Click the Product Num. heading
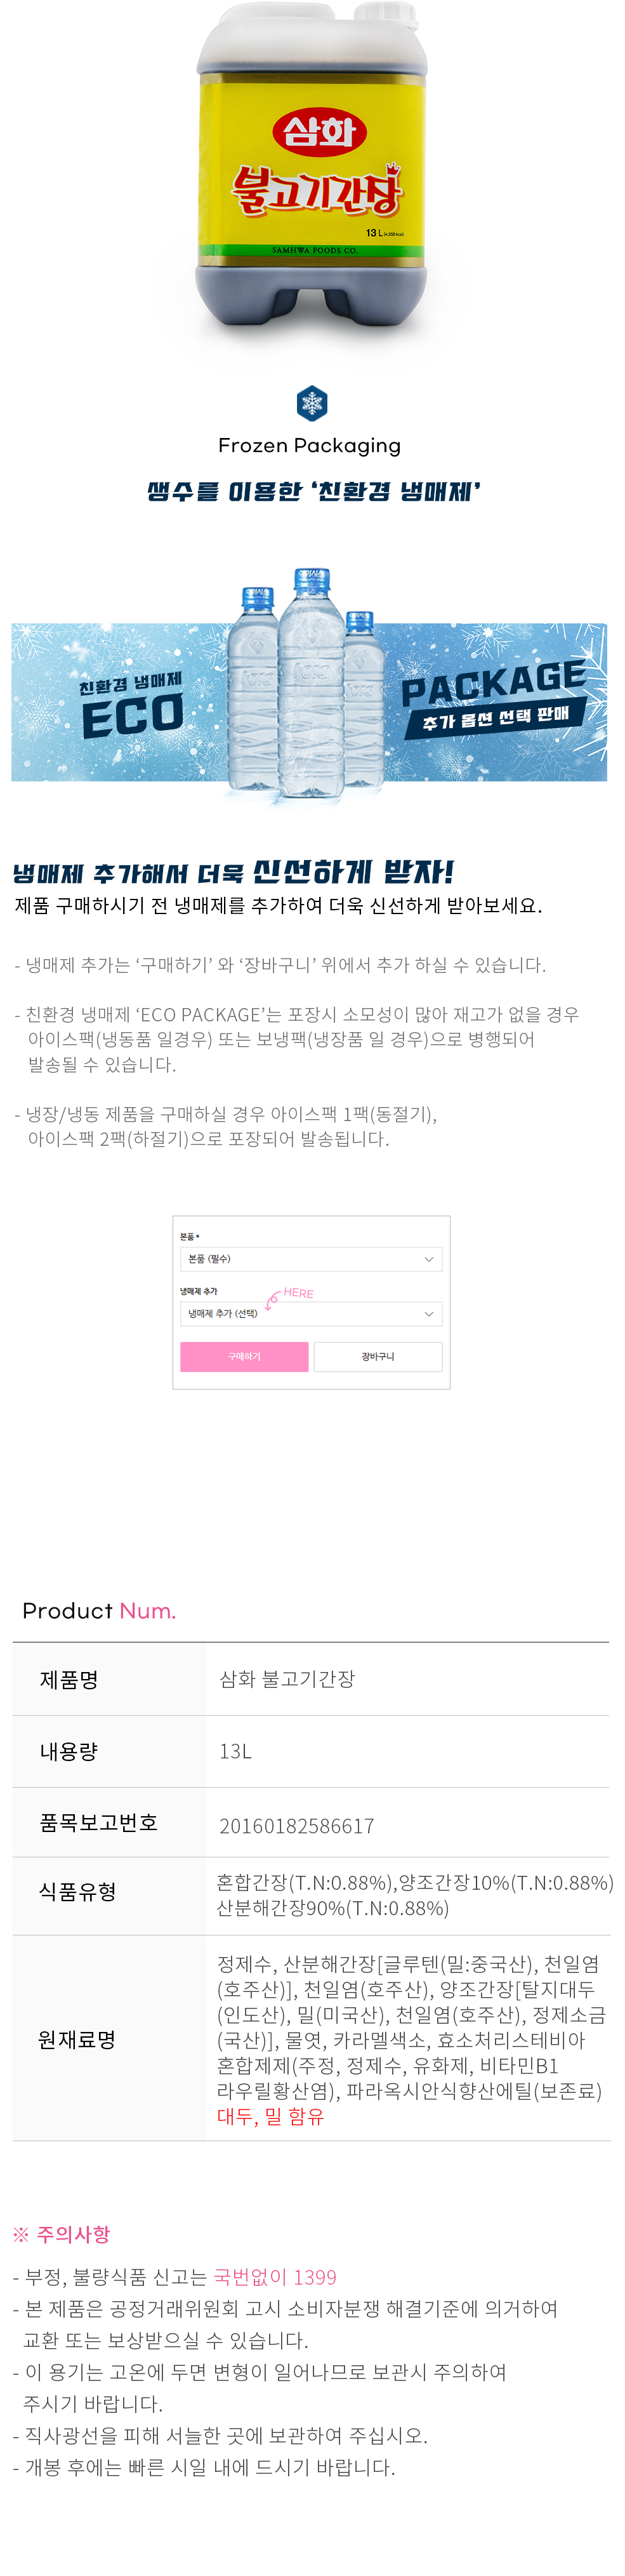Viewport: 625px width, 2576px height. 99,1610
